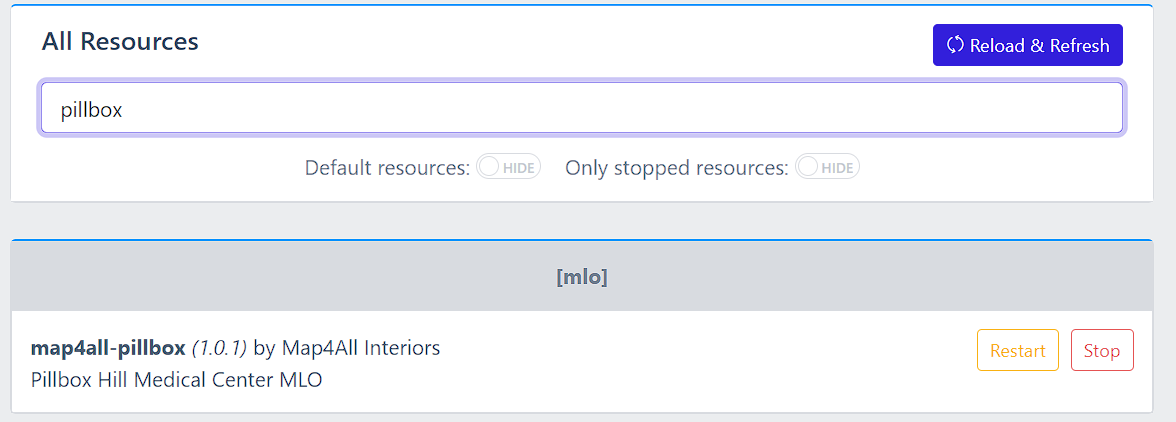1176x422 pixels.
Task: Click the Pillbox Hill Medical Center MLO description
Action: pos(176,380)
